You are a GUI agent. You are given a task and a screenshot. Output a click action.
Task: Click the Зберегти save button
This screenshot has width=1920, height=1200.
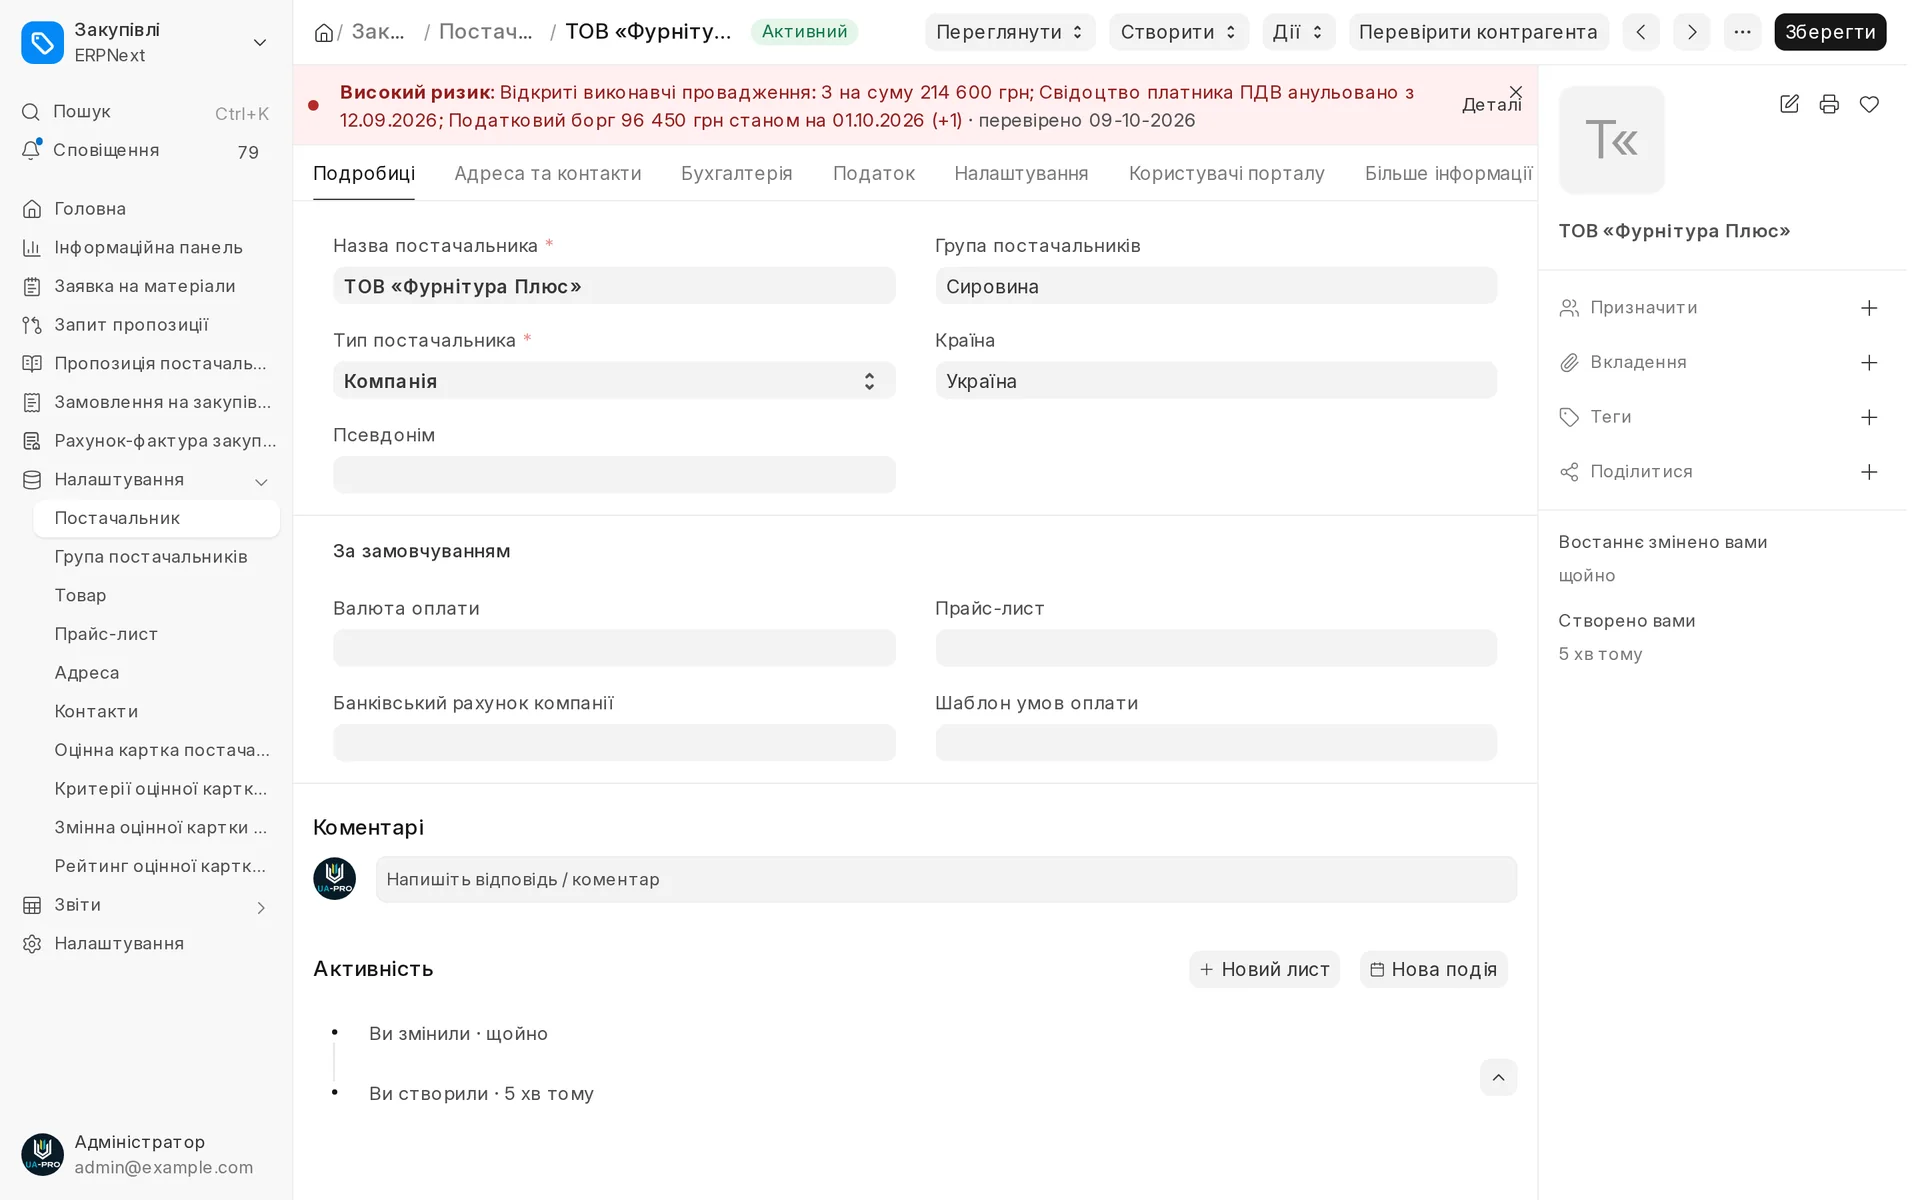click(1830, 32)
